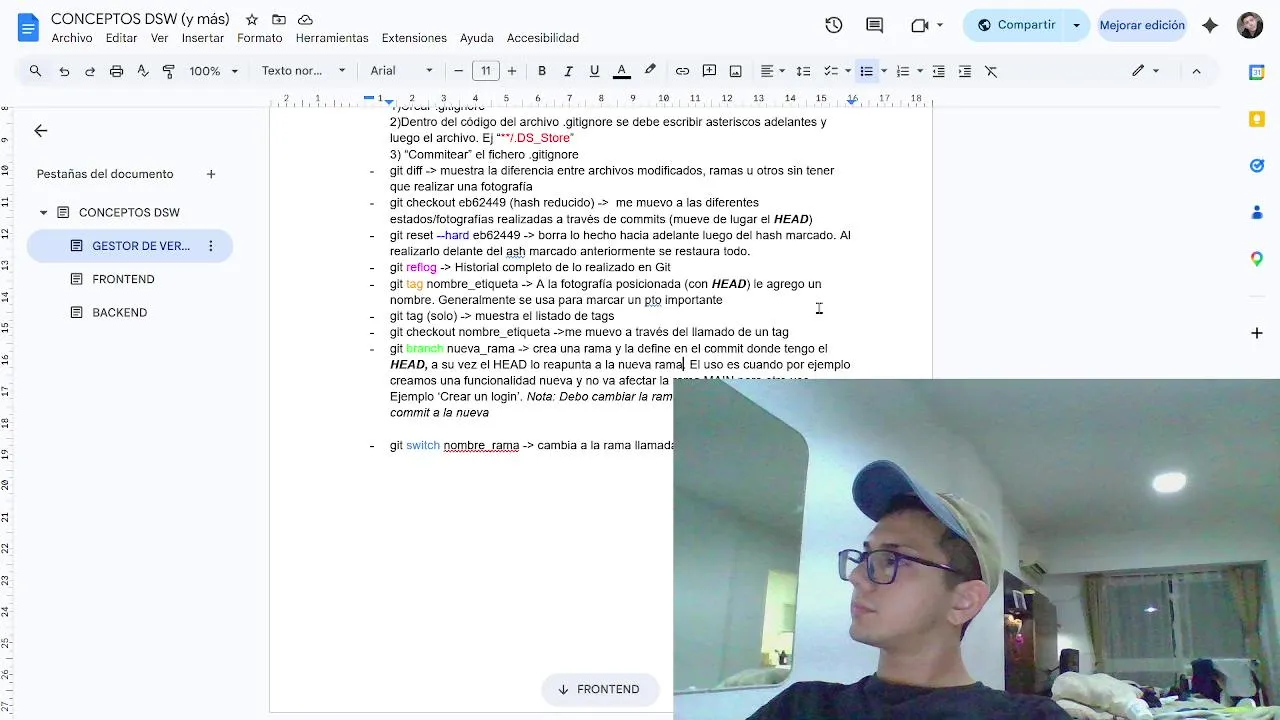Start a video call with camera icon
This screenshot has height=720, width=1280.
pyautogui.click(x=920, y=25)
